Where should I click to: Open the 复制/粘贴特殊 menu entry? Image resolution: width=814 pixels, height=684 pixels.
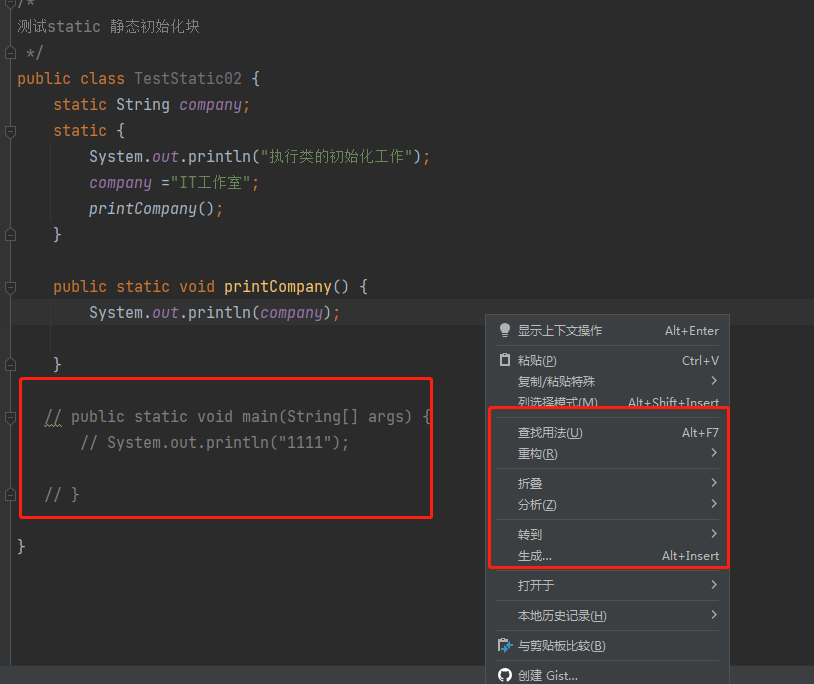[607, 381]
